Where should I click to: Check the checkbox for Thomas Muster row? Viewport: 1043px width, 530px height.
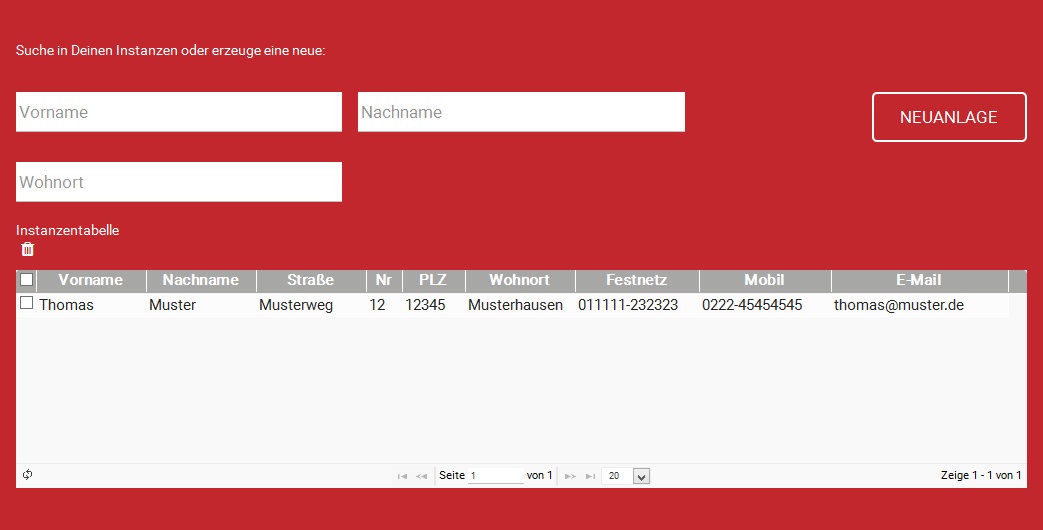27,303
